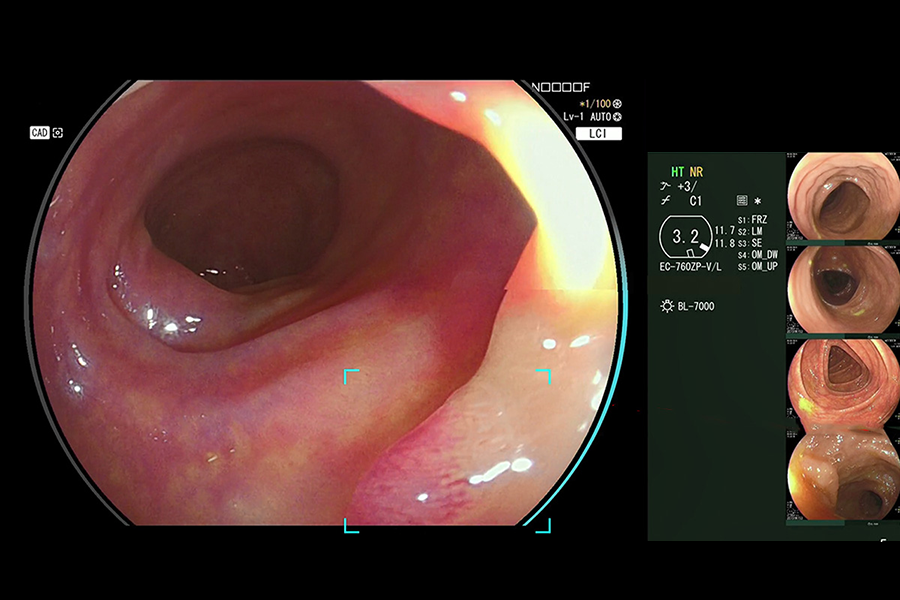Toggle the green HT indicator
900x600 pixels.
[677, 172]
